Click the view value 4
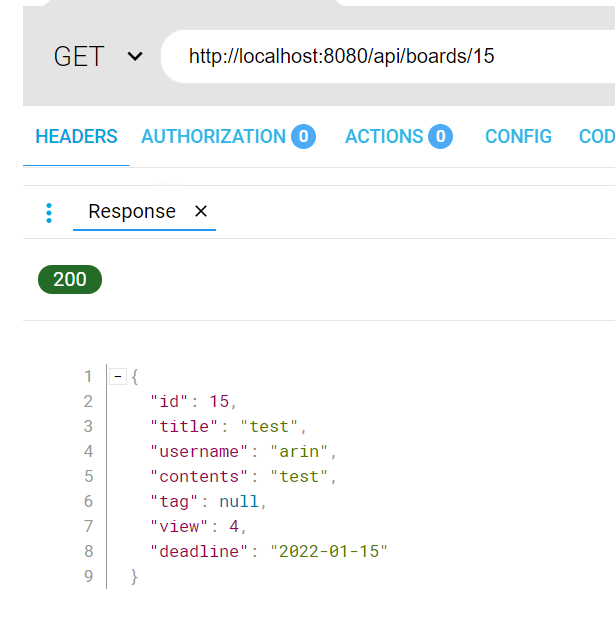The height and width of the screenshot is (626, 615). (x=234, y=527)
